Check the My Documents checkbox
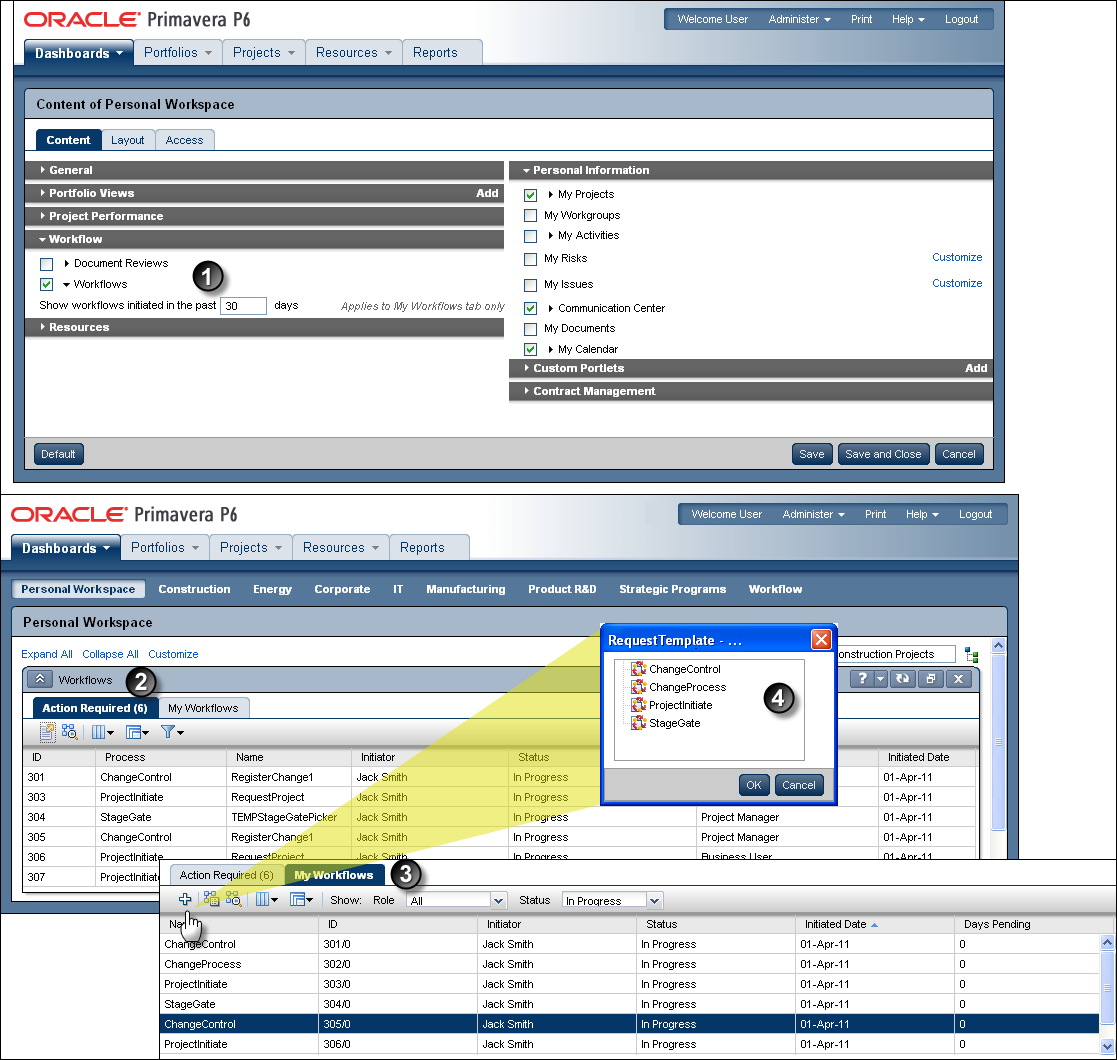Image resolution: width=1117 pixels, height=1060 pixels. pyautogui.click(x=530, y=329)
